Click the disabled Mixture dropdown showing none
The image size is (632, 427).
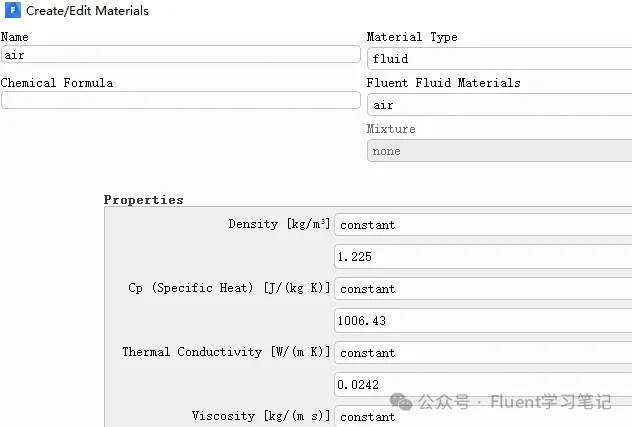(x=499, y=151)
